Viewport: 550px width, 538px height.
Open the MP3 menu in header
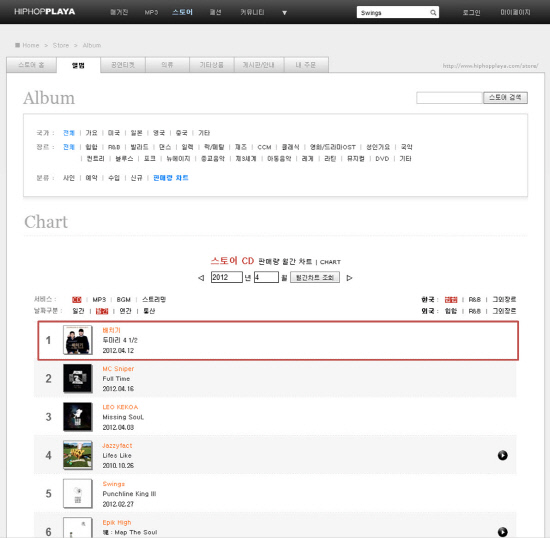coord(151,13)
